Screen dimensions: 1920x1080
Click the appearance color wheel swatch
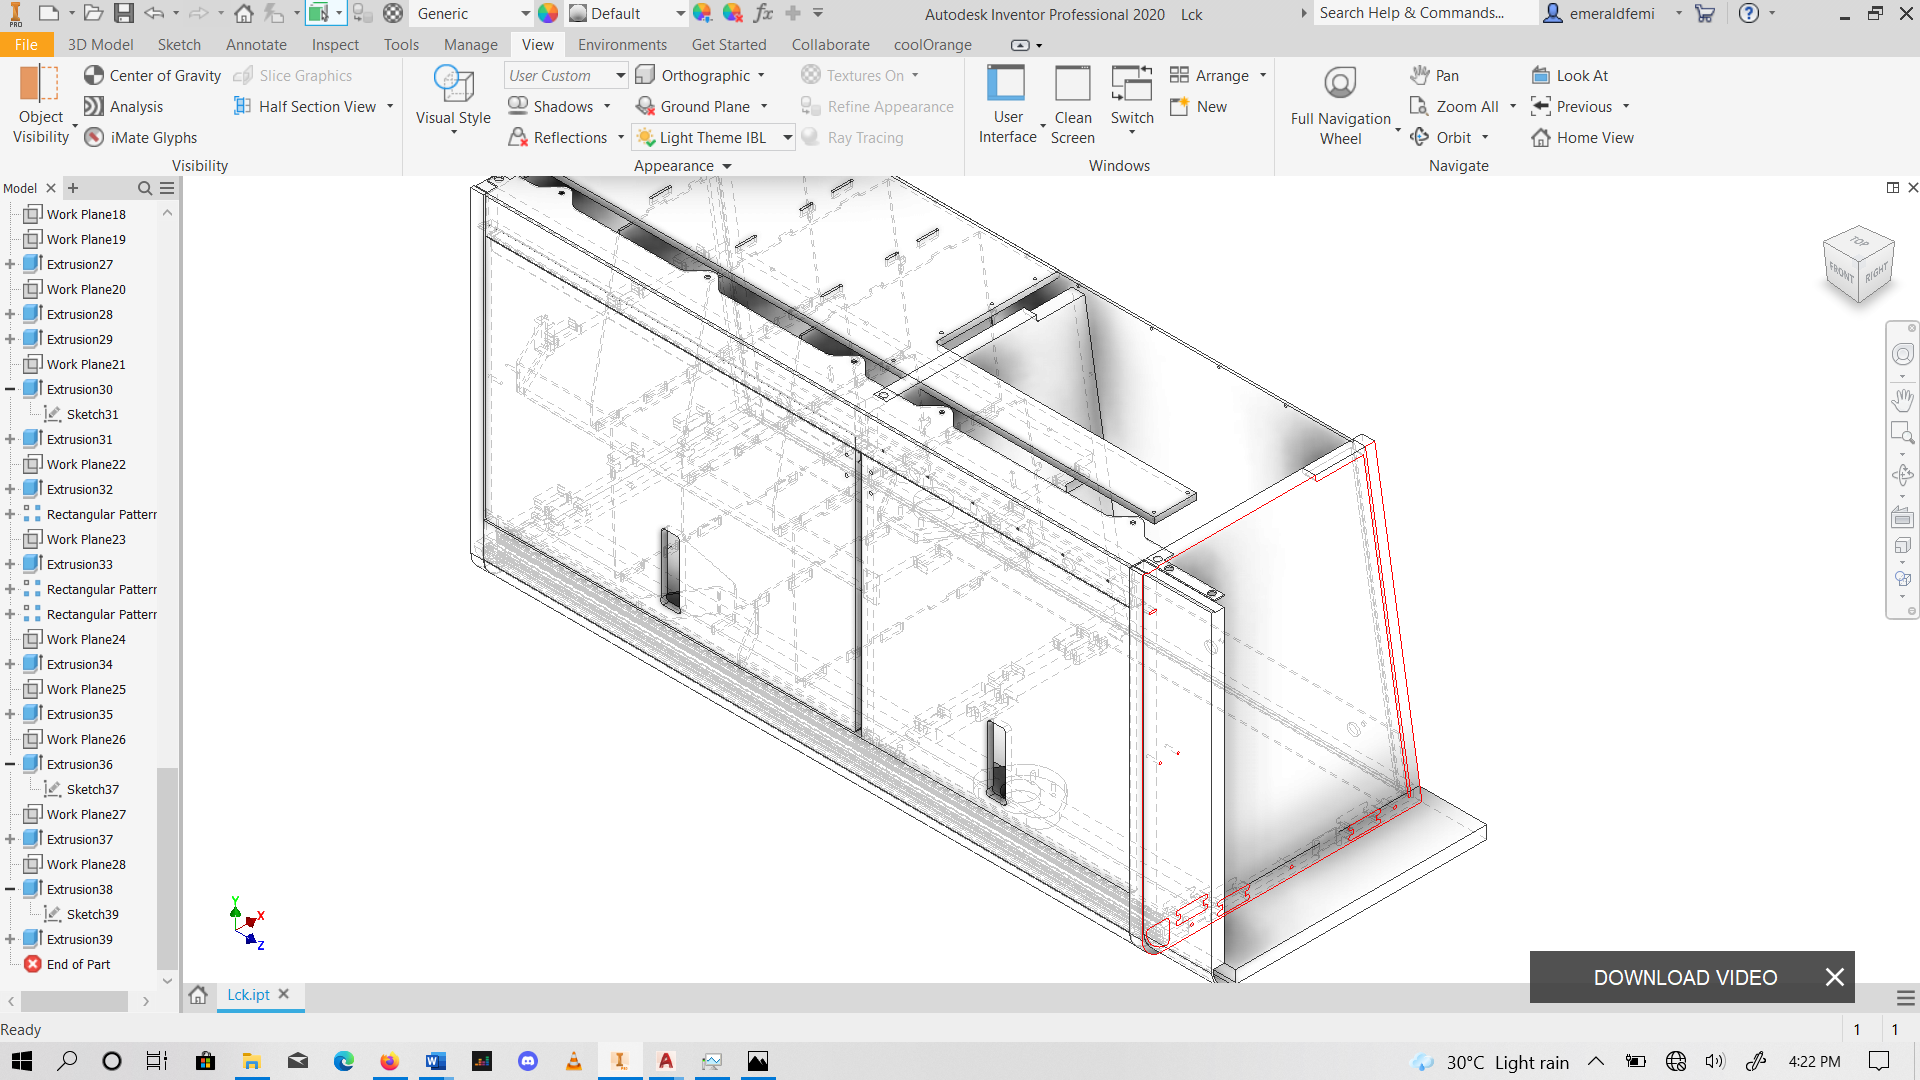click(x=548, y=13)
